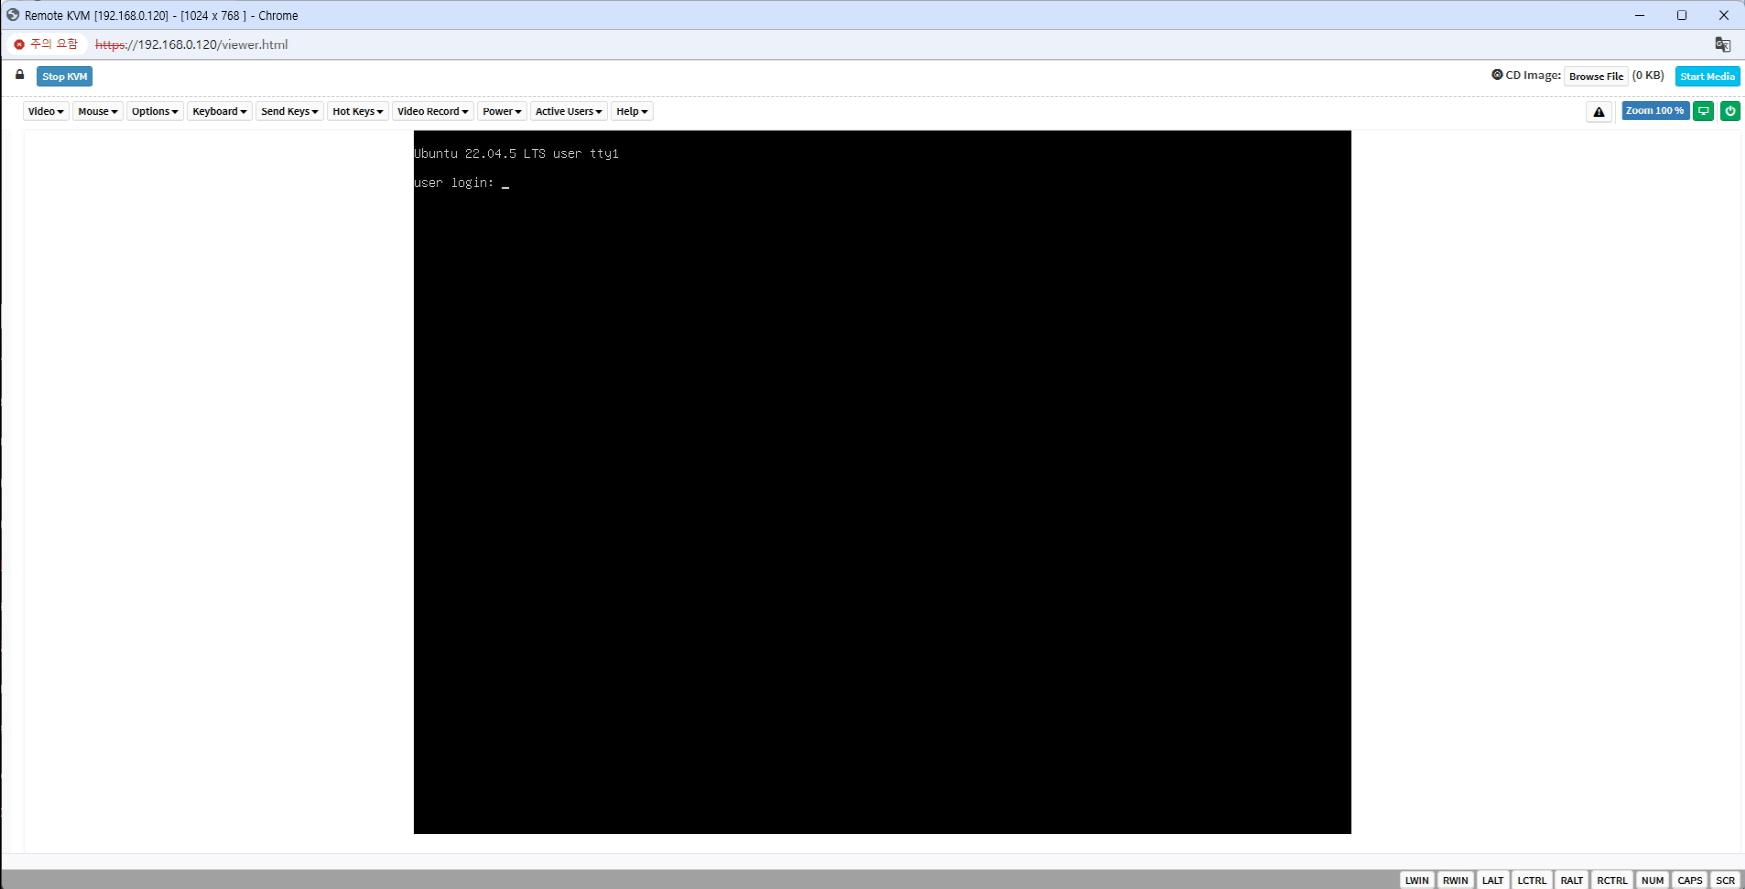Click the CD Image disc icon
Screen dimensions: 1745x889
pyautogui.click(x=1497, y=75)
